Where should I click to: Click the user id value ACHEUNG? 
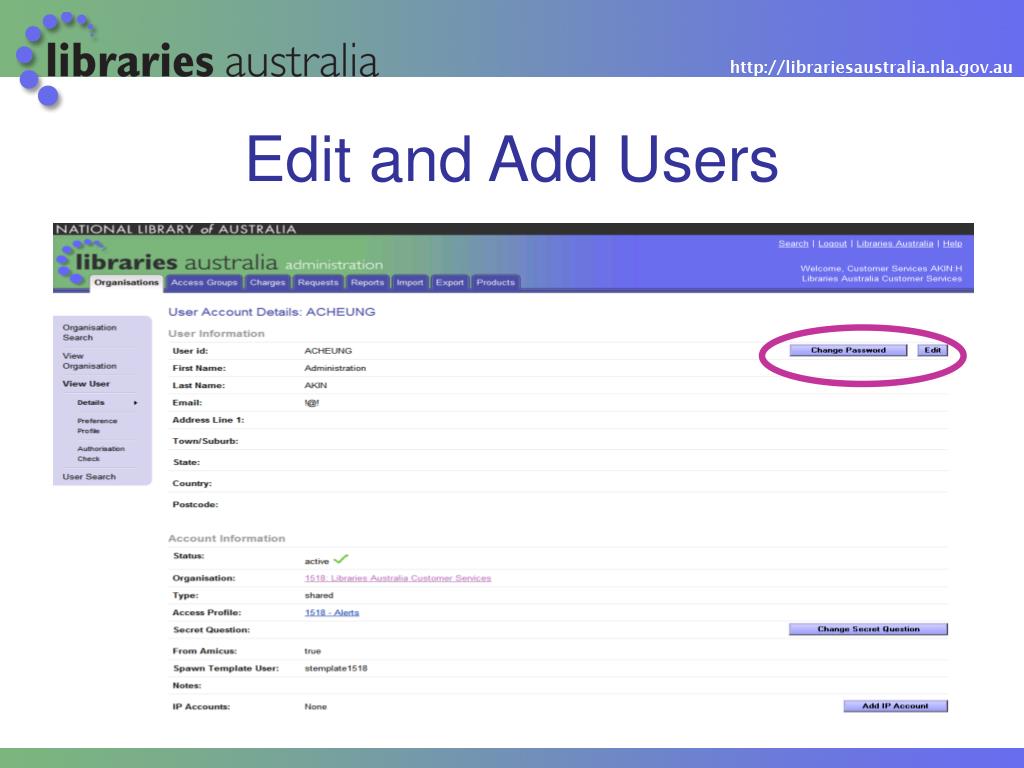(328, 351)
